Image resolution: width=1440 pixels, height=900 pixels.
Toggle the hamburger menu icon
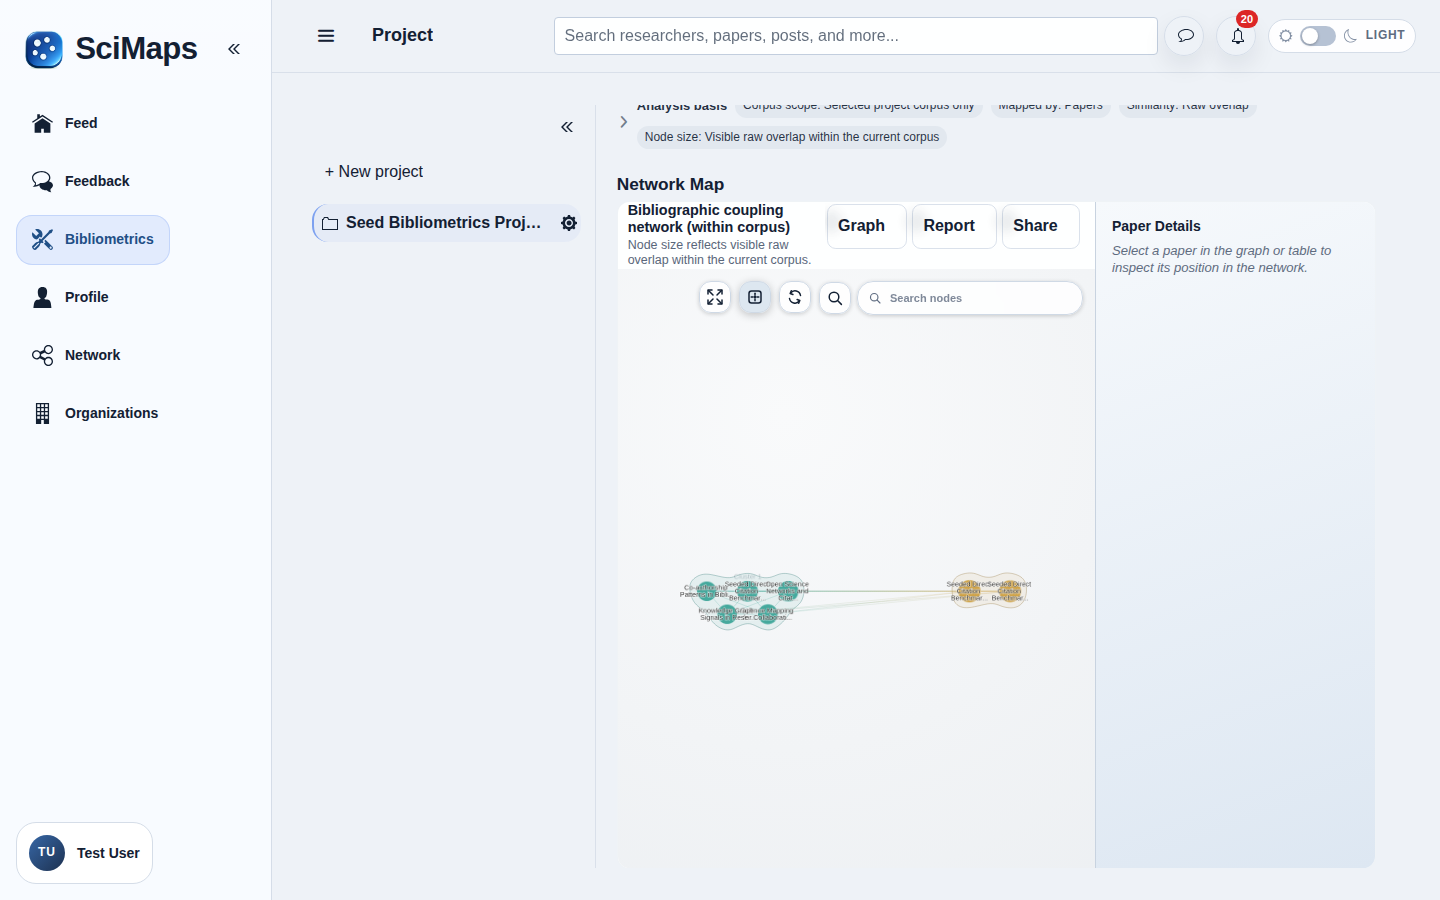pyautogui.click(x=326, y=36)
